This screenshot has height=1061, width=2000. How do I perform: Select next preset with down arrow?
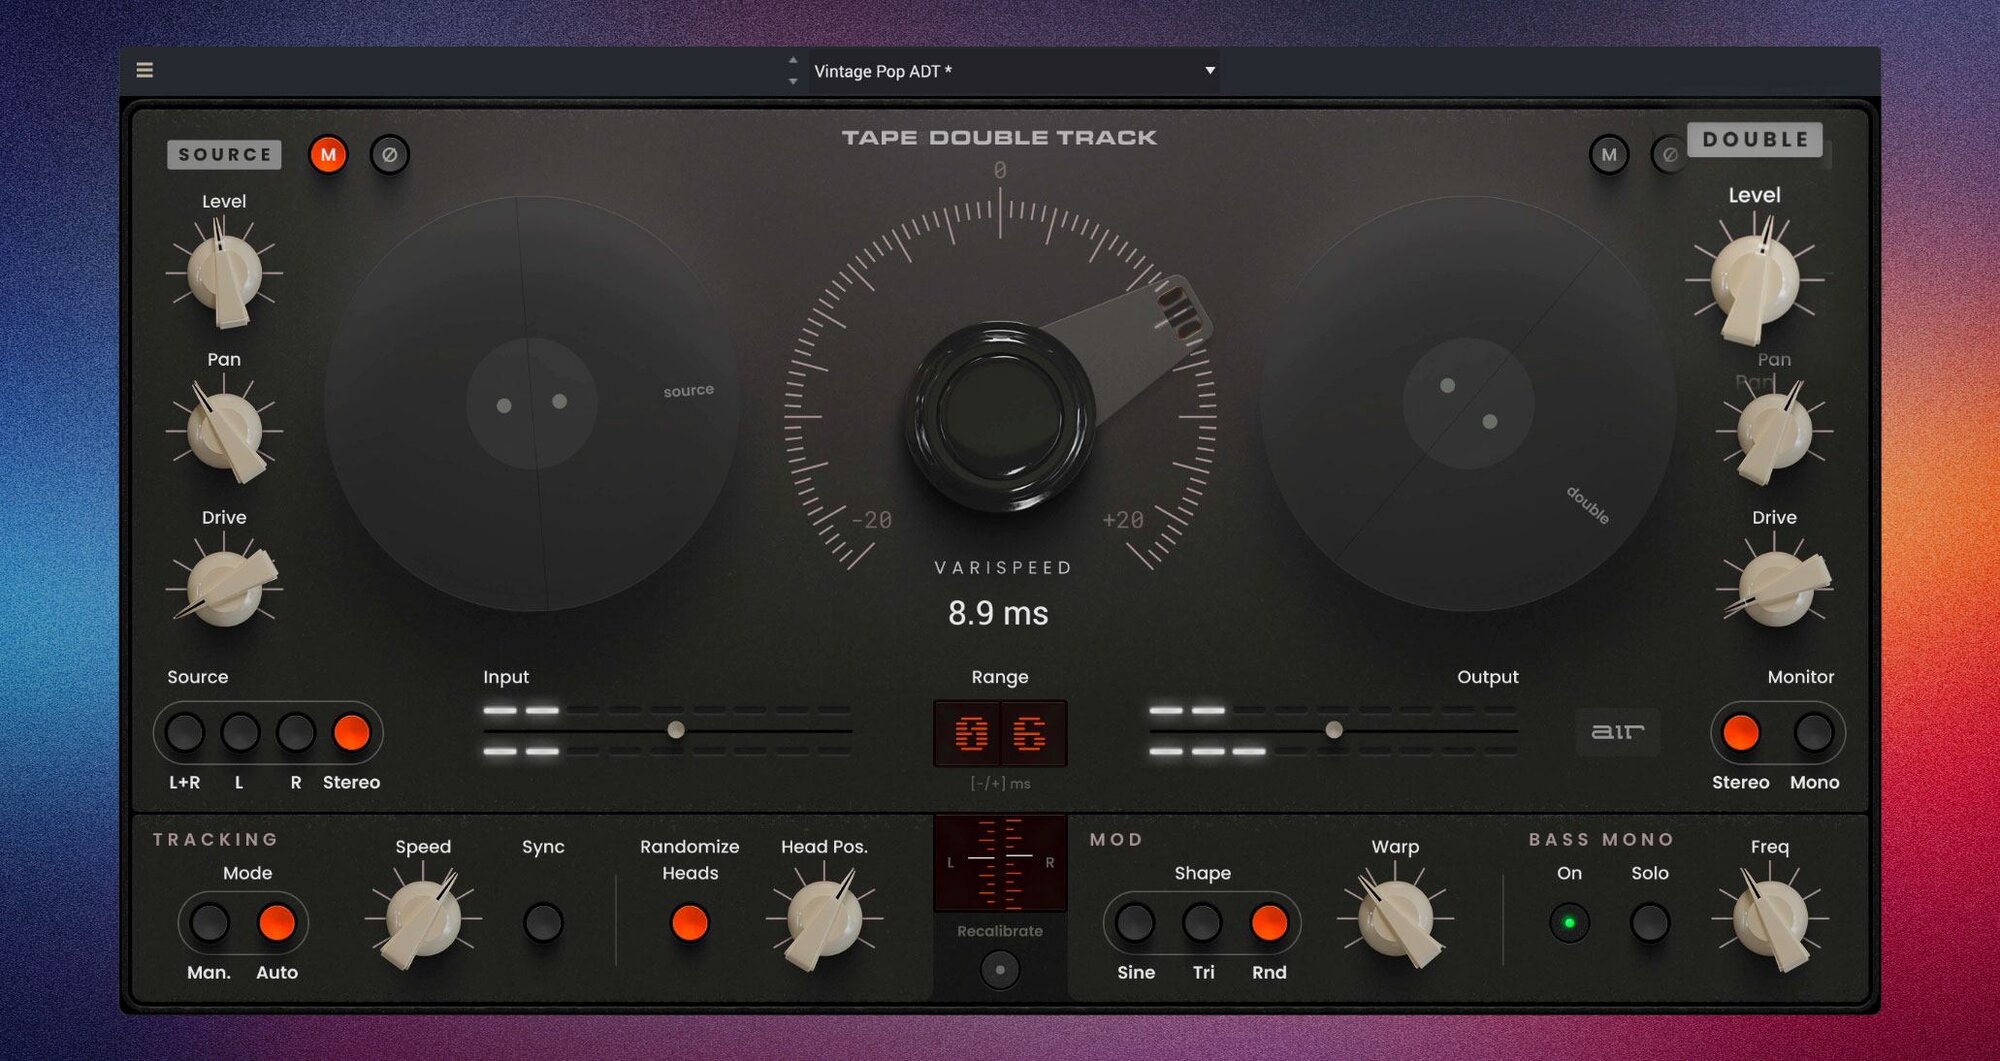click(793, 82)
